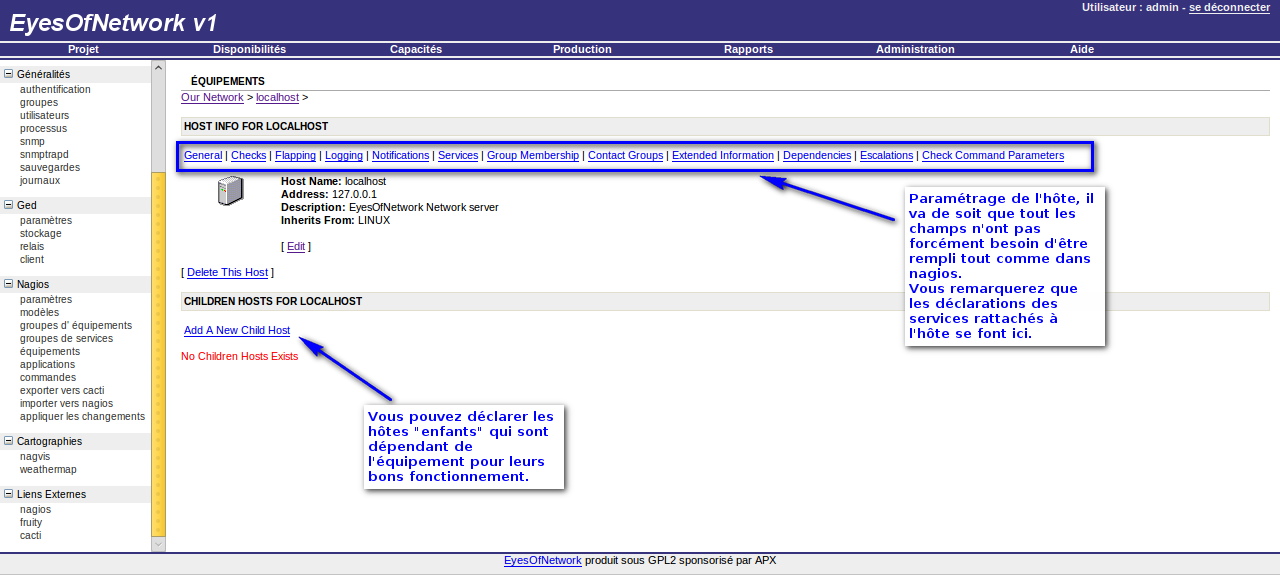This screenshot has height=575, width=1280.
Task: Collapse the Généralités sidebar section
Action: [9, 74]
